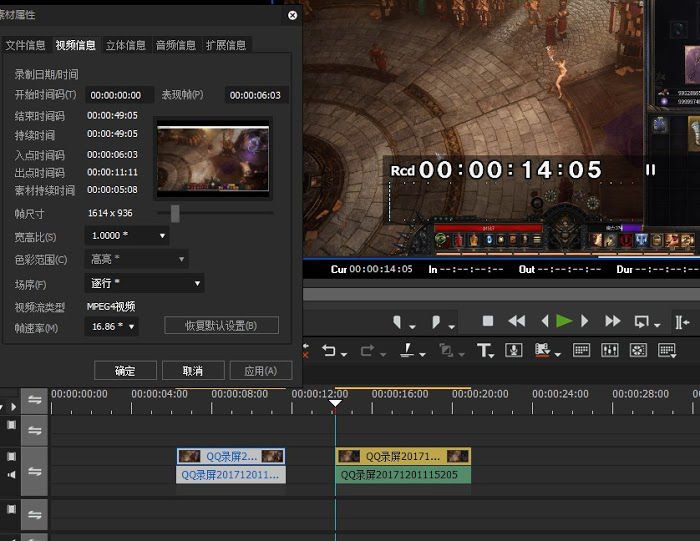The image size is (700, 541).
Task: Open the 帧速率 16.86 dropdown
Action: tap(111, 327)
